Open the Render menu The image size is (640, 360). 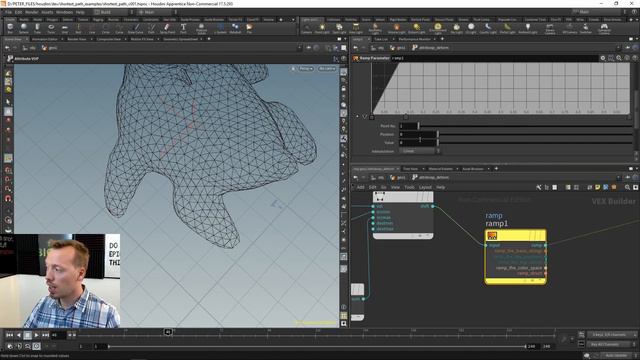31,12
